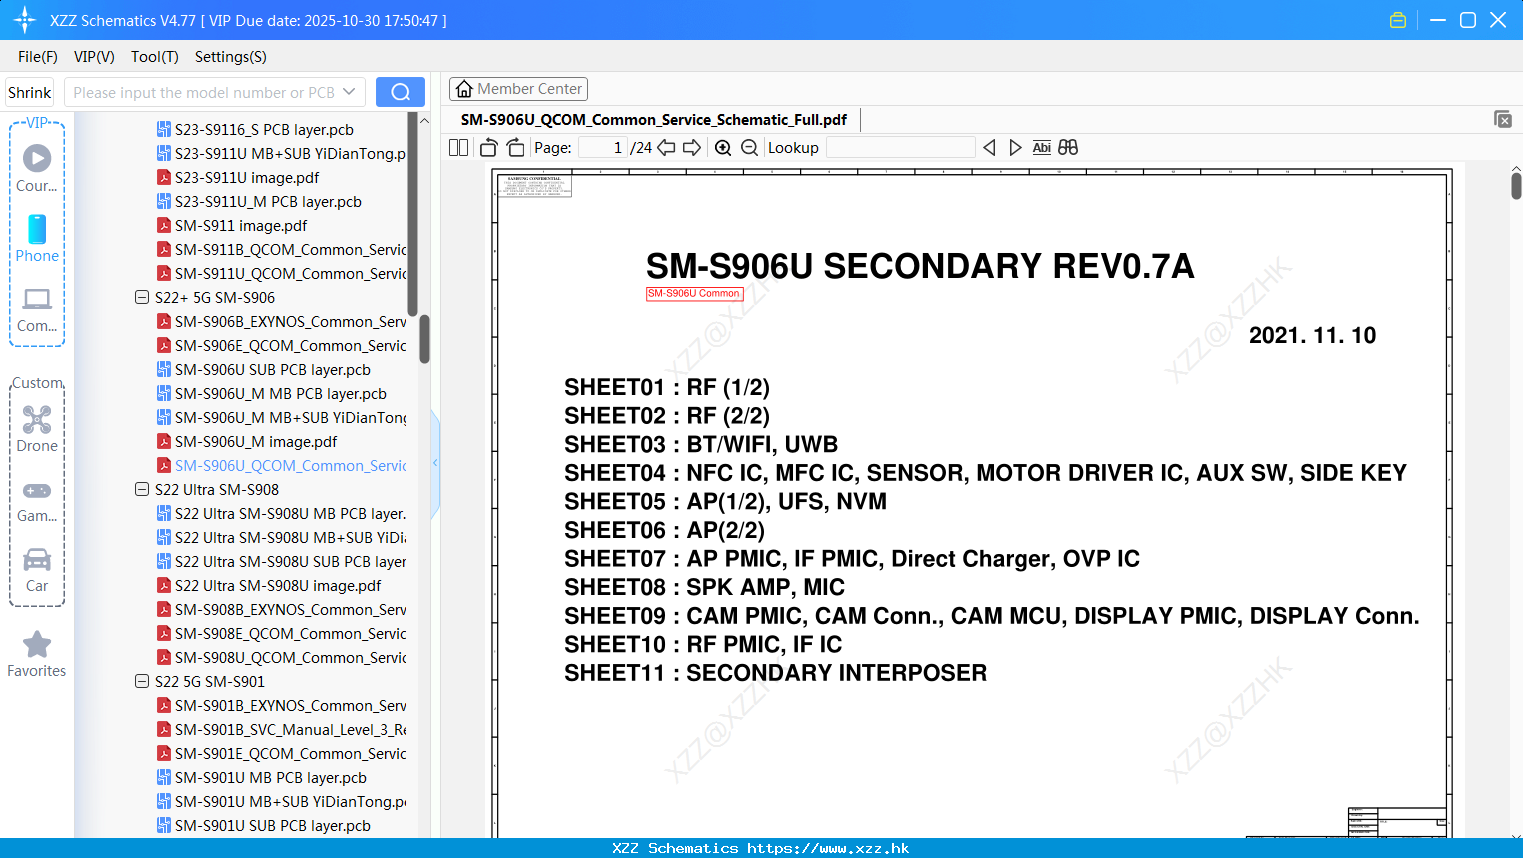Viewport: 1523px width, 858px height.
Task: Find next lookup result triangle
Action: (x=1015, y=148)
